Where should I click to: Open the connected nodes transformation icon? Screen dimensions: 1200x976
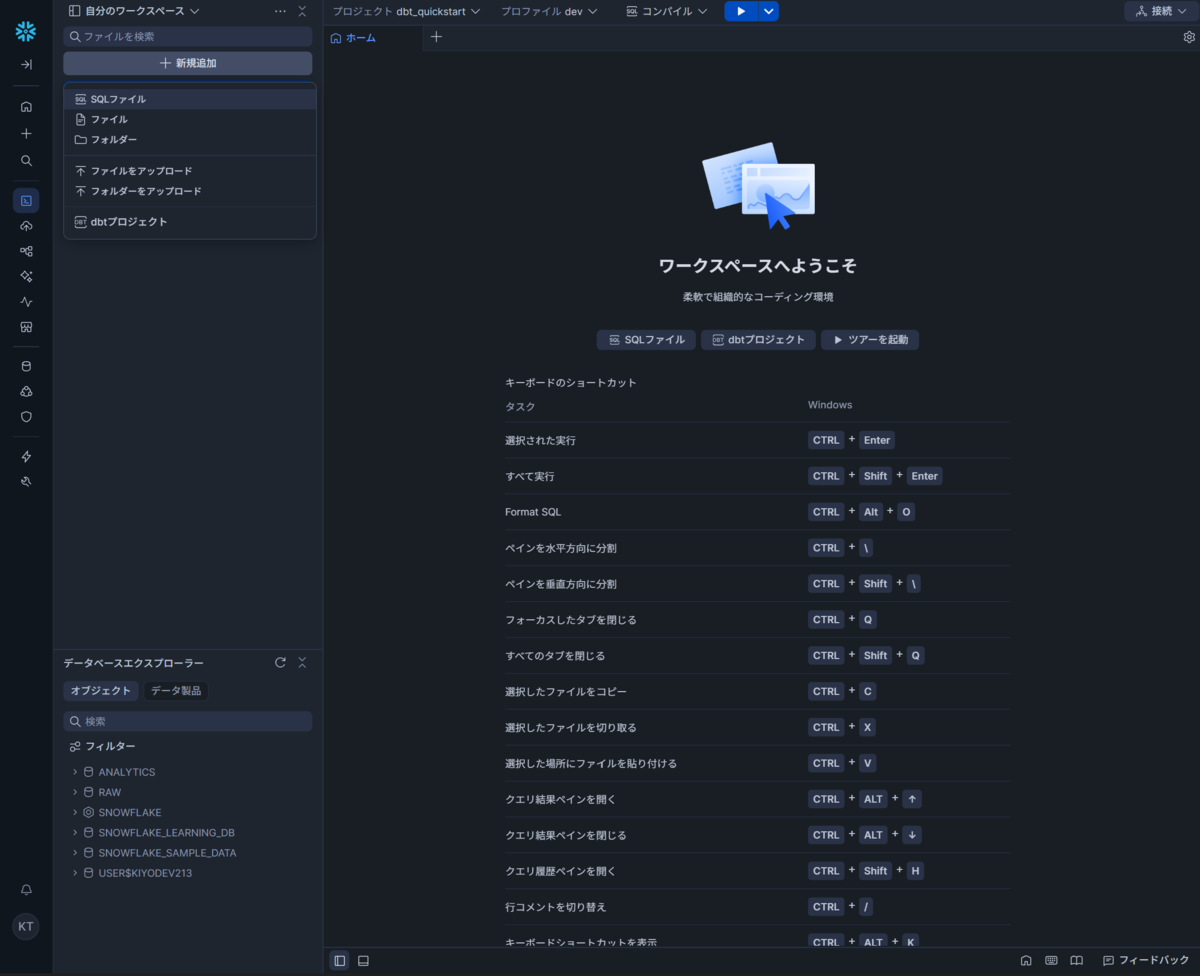tap(26, 251)
